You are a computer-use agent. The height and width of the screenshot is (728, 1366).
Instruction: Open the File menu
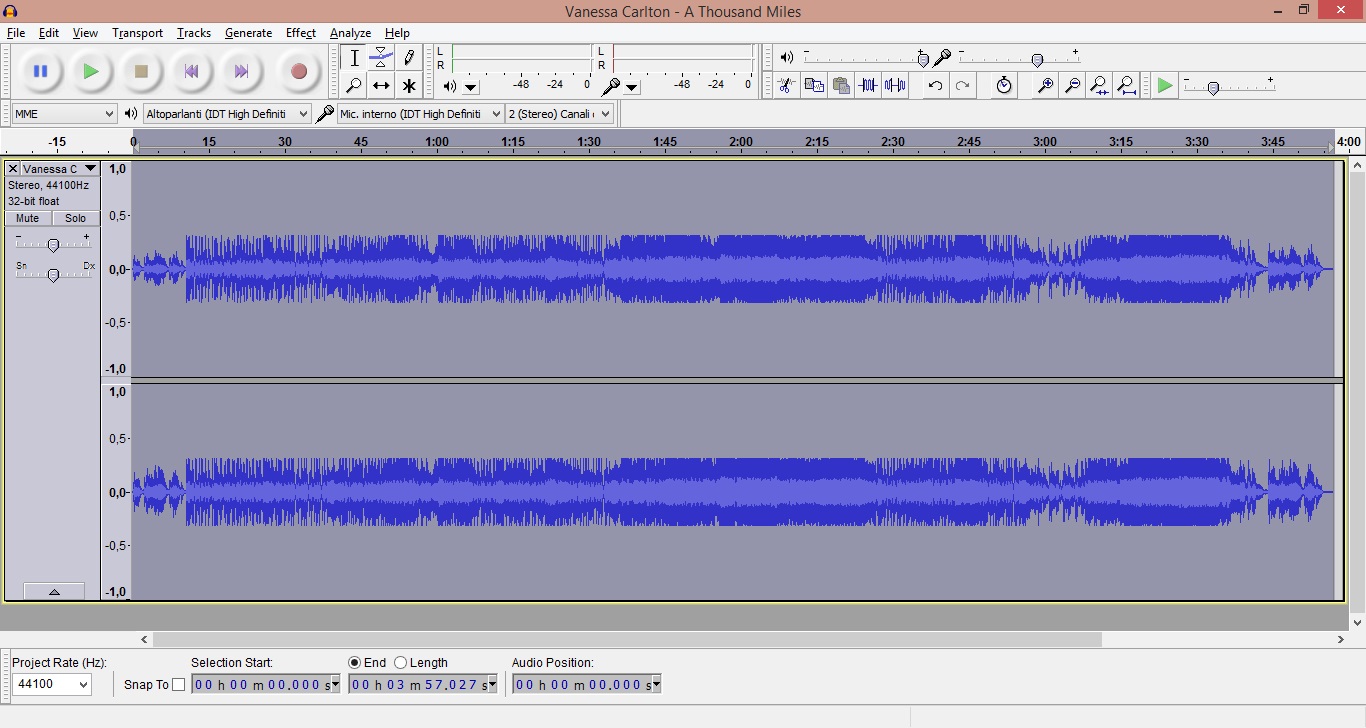click(16, 33)
